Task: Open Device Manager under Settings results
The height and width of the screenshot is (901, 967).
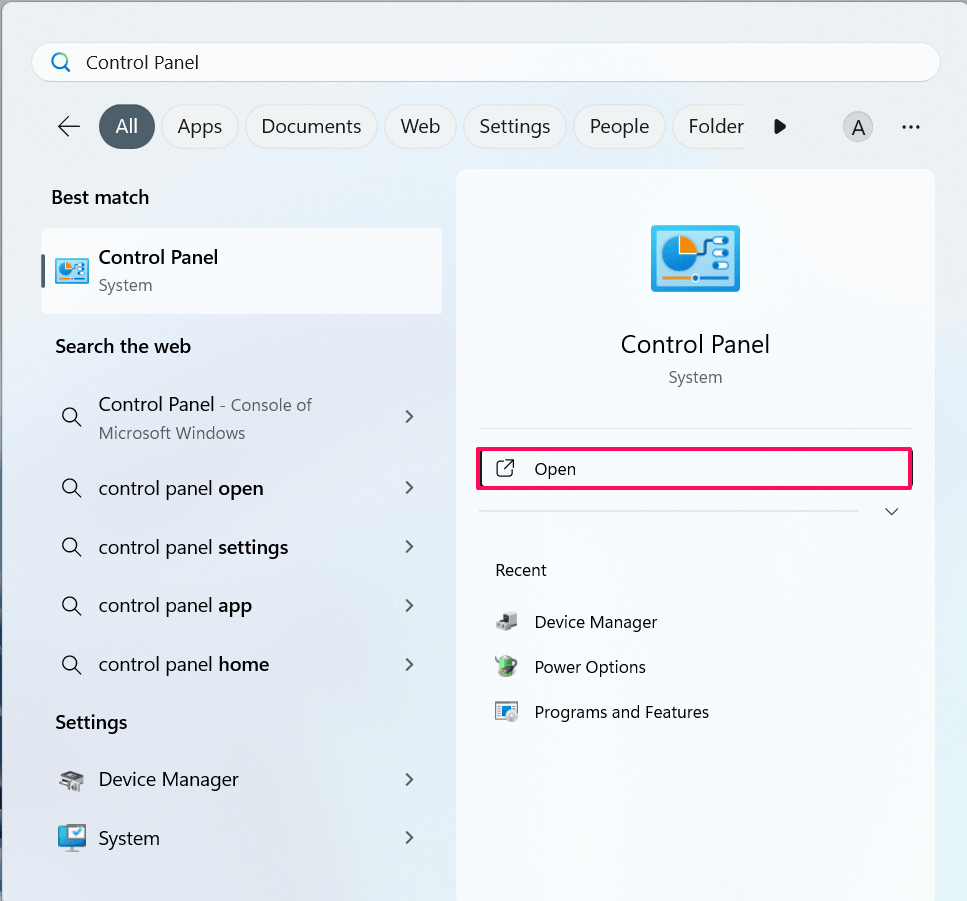Action: 241,780
